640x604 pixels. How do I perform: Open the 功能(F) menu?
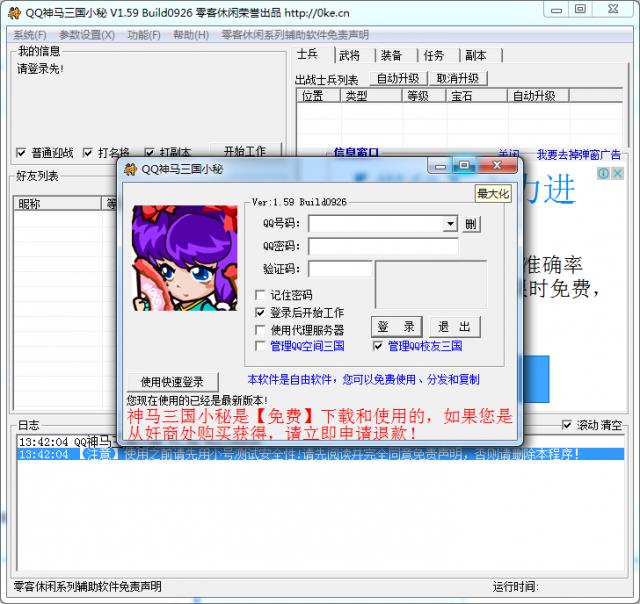(144, 35)
